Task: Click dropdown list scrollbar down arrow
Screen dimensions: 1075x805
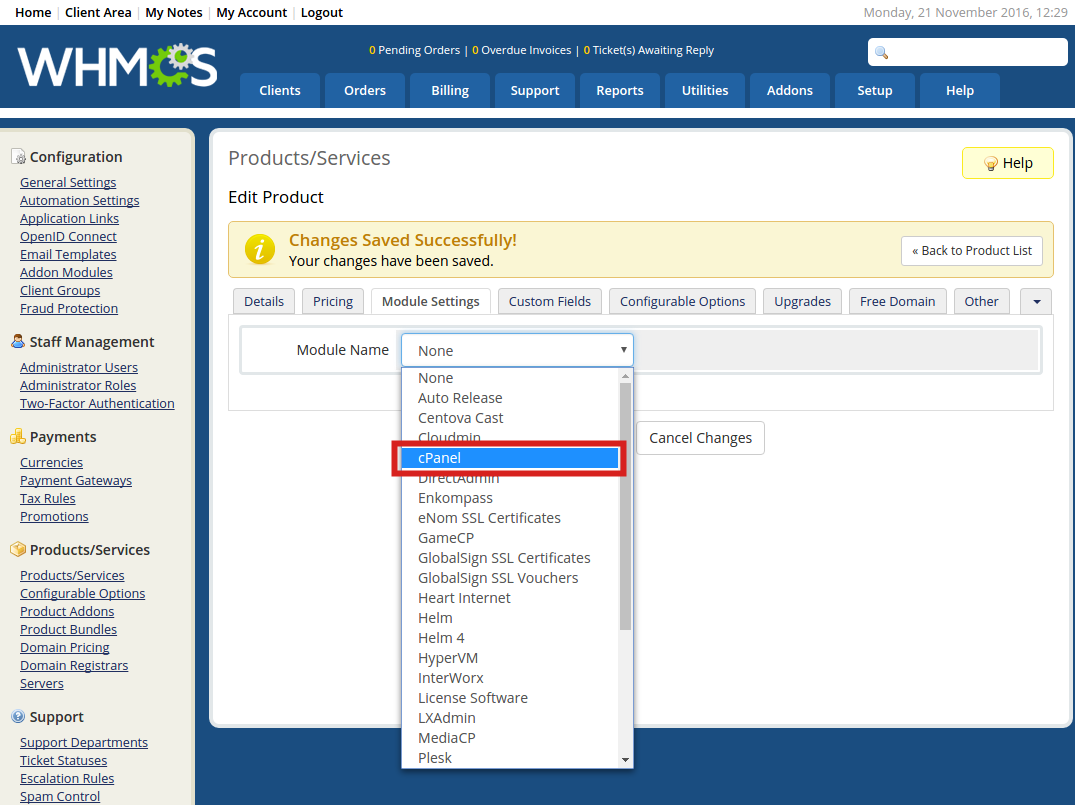Action: pyautogui.click(x=626, y=760)
